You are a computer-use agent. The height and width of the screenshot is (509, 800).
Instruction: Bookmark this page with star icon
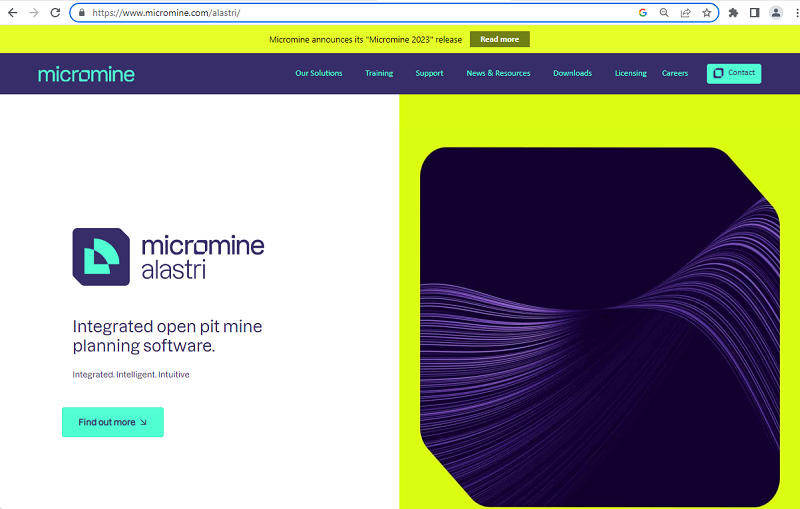pyautogui.click(x=707, y=13)
